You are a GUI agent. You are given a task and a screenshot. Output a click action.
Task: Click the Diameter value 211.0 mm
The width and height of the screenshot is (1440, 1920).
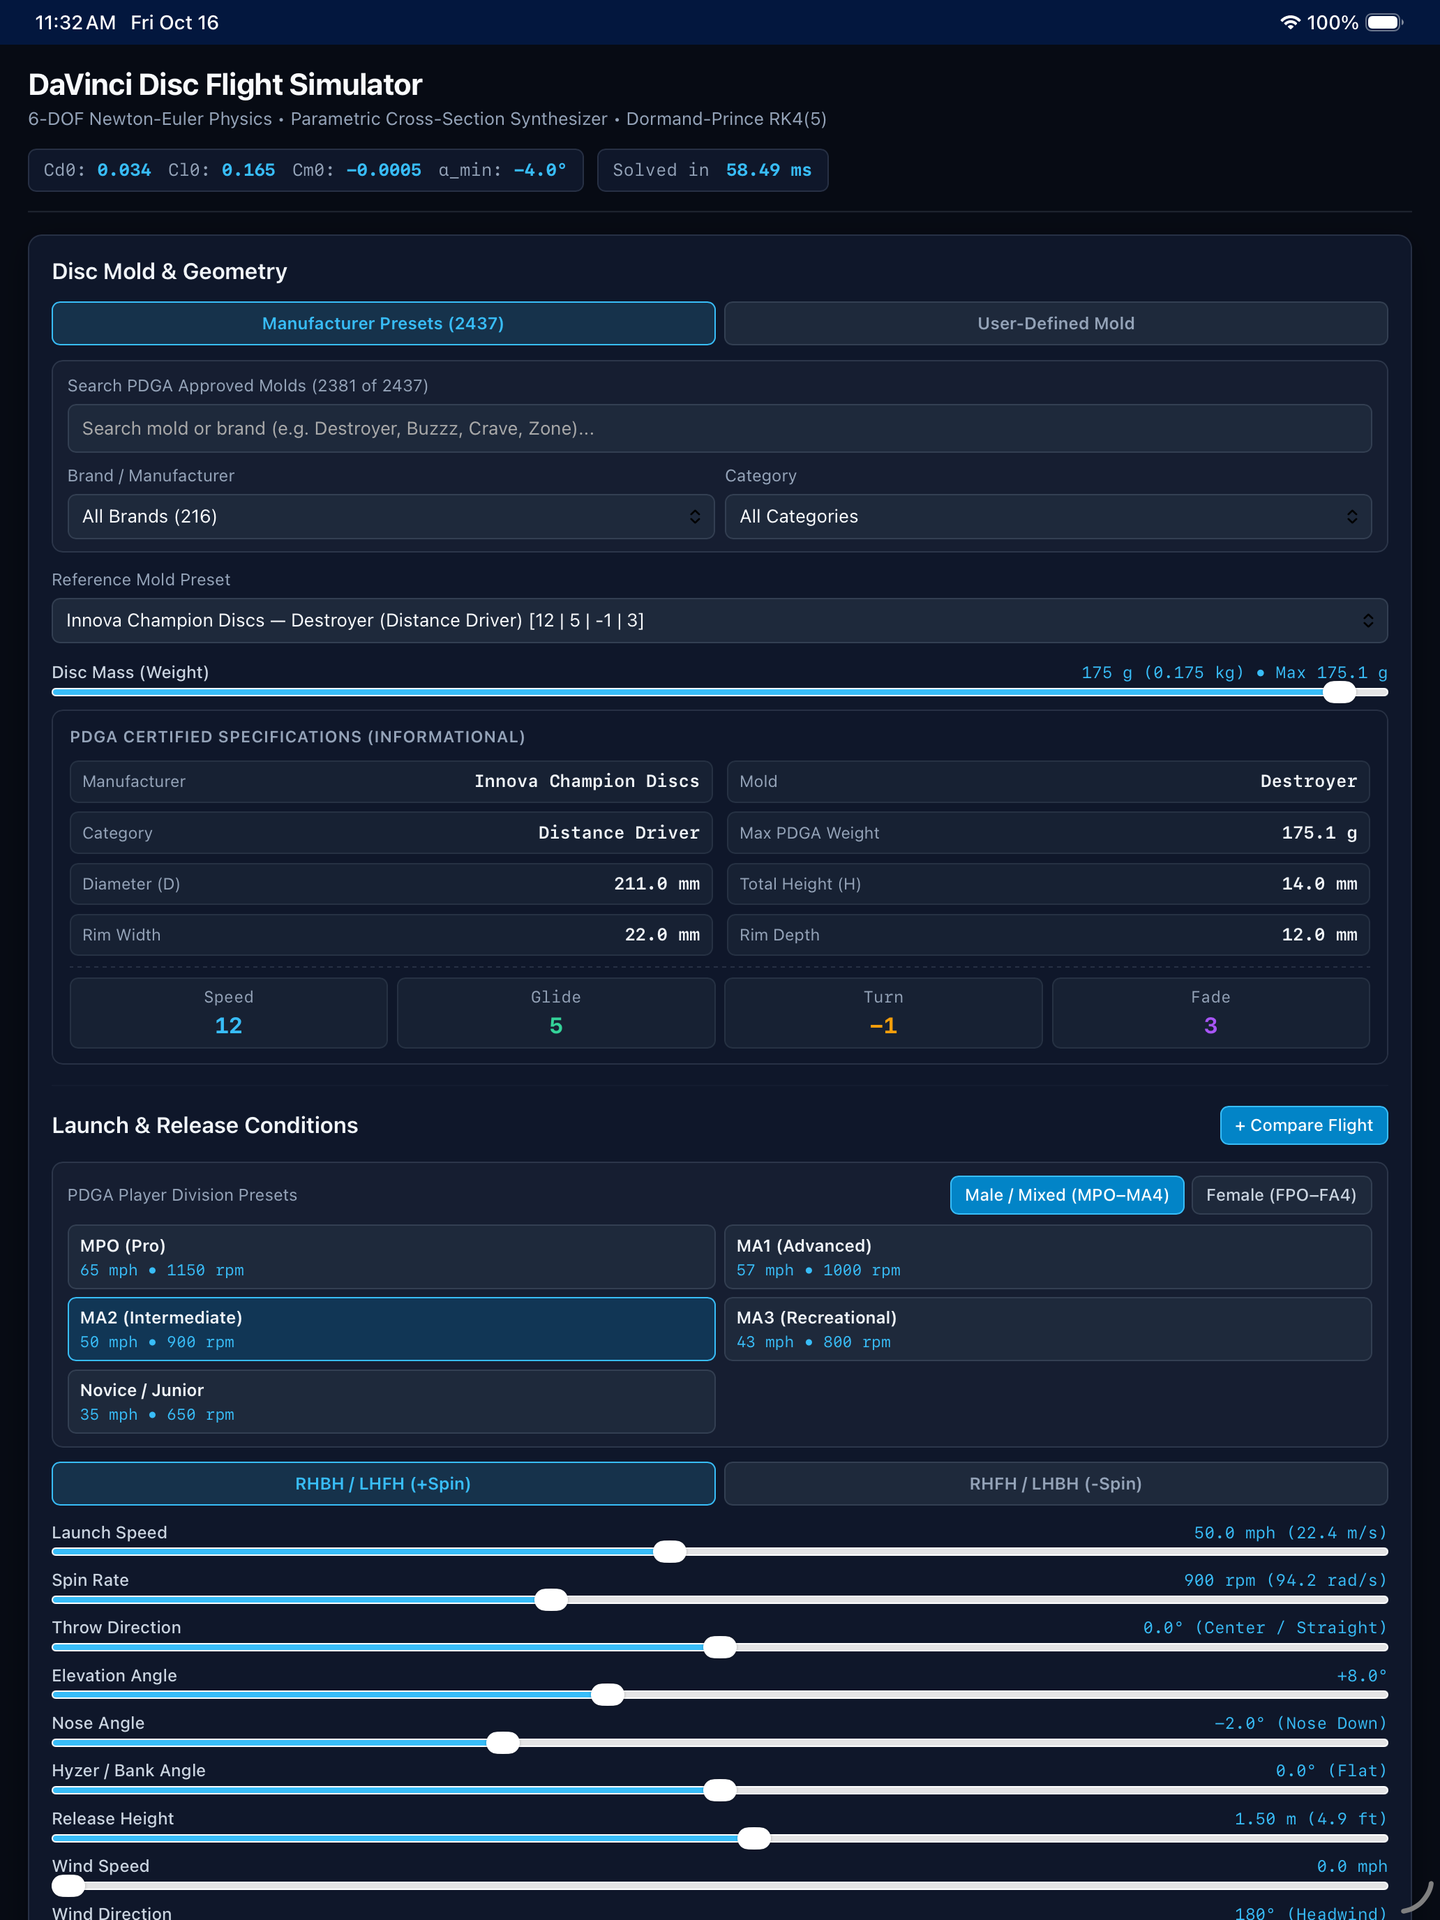click(x=657, y=884)
